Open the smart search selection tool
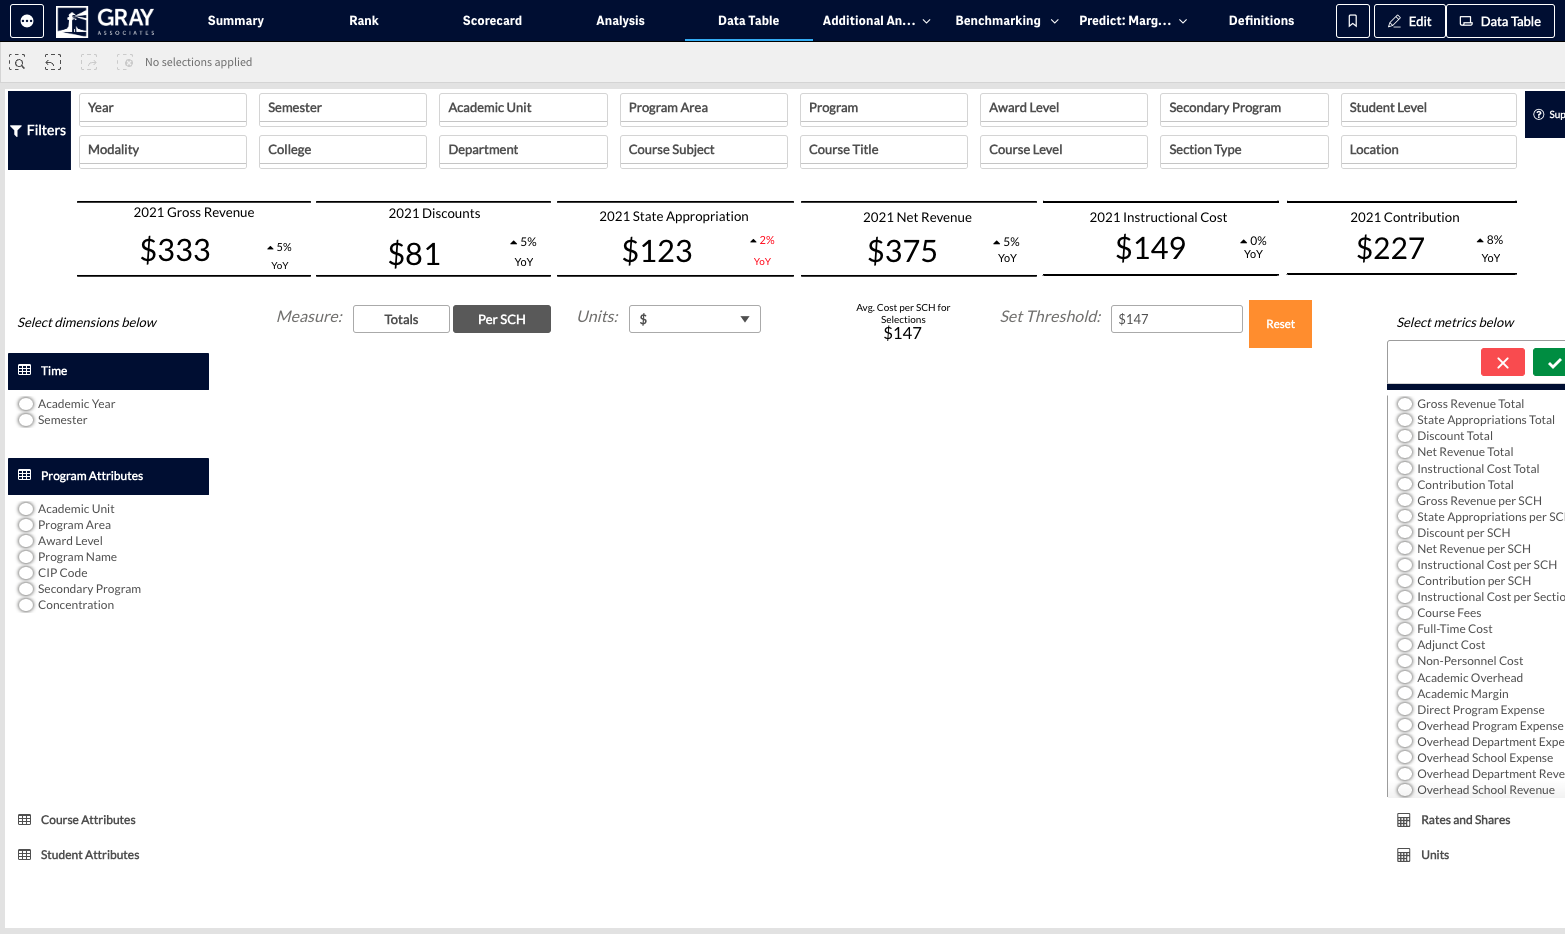This screenshot has height=934, width=1565. (17, 62)
